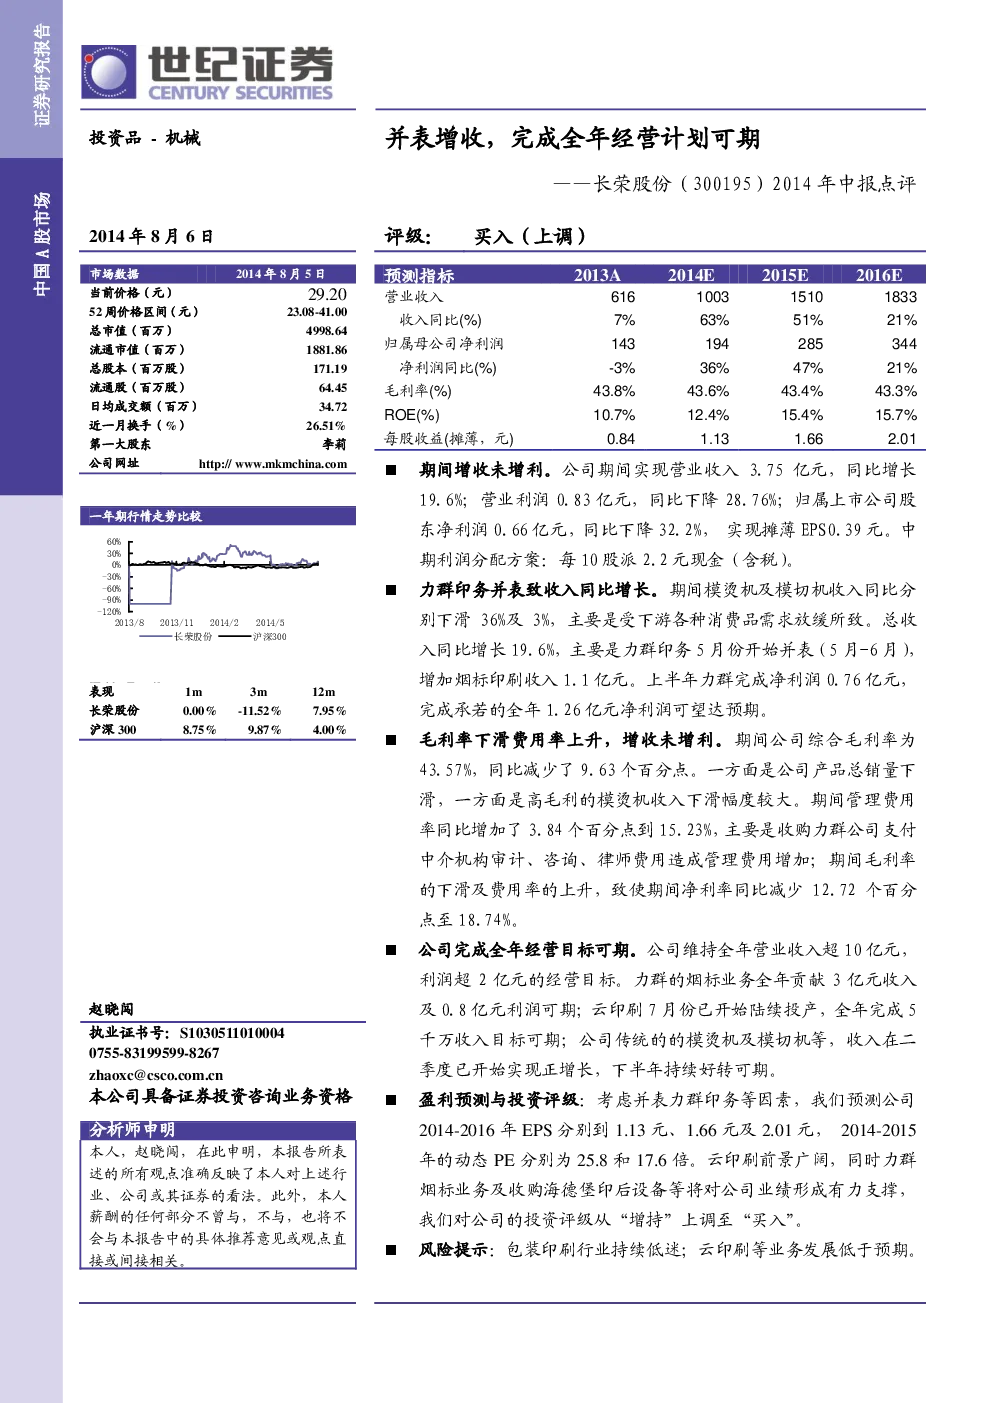Open the www.mkmchina.com company website link
Screen dimensions: 992x1403
point(273,464)
